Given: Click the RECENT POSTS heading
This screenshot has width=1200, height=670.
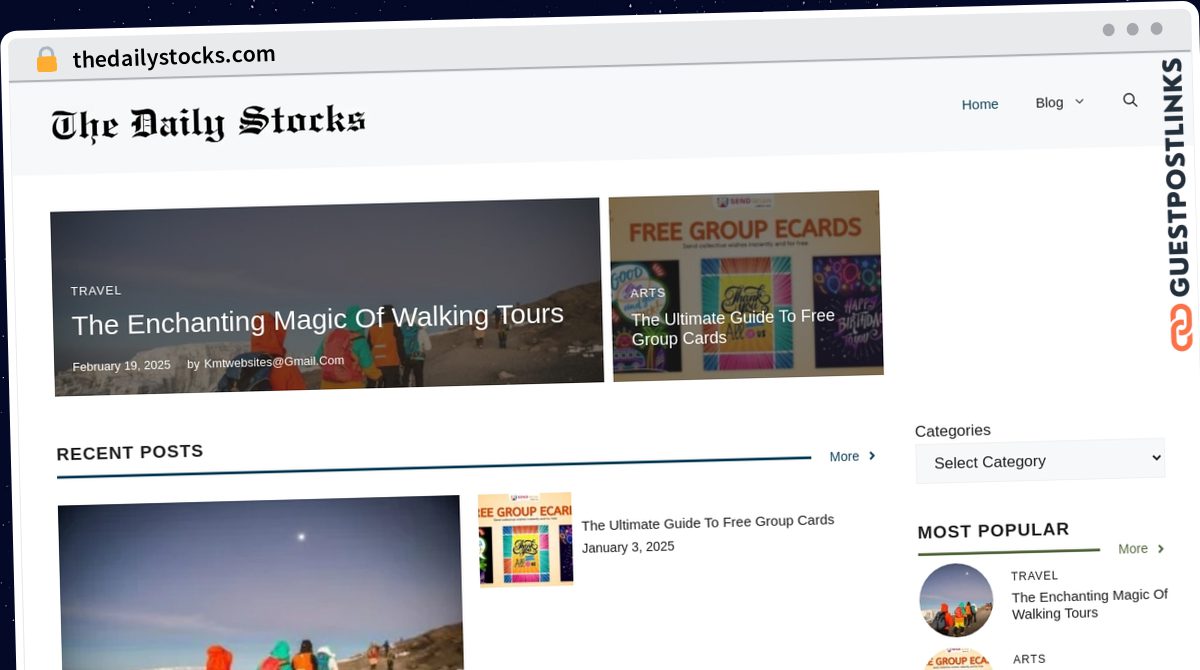Looking at the screenshot, I should coord(130,452).
